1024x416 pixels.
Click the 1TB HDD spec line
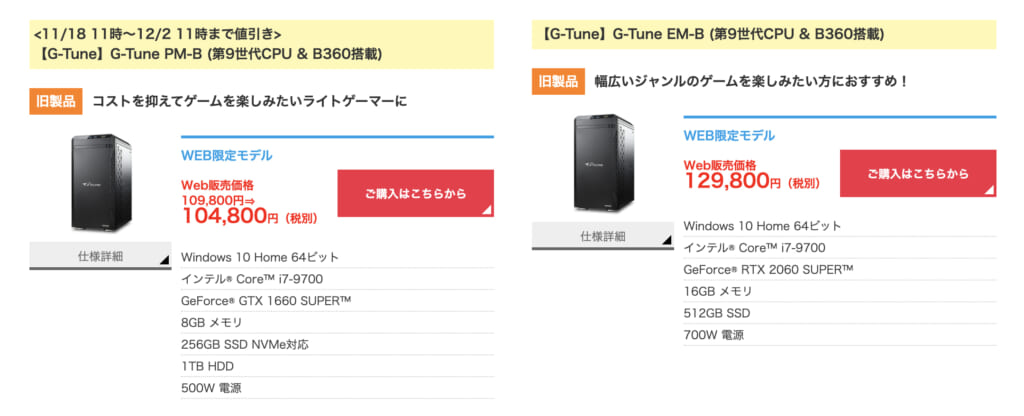point(208,366)
